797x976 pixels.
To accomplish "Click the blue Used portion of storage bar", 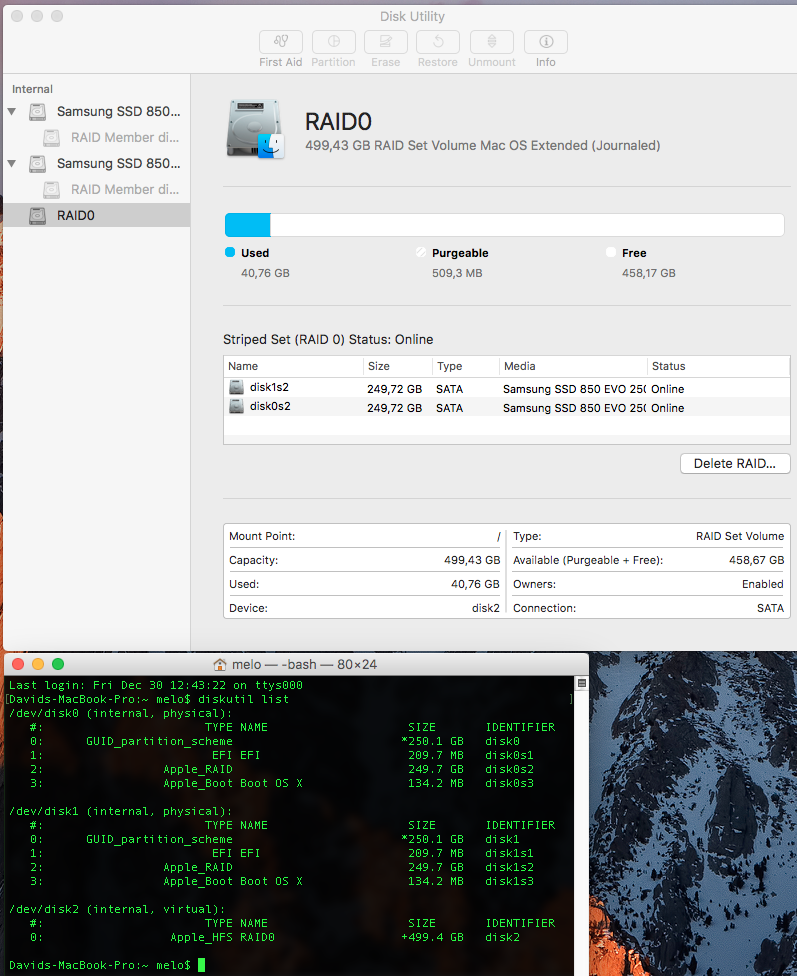I will tap(247, 225).
